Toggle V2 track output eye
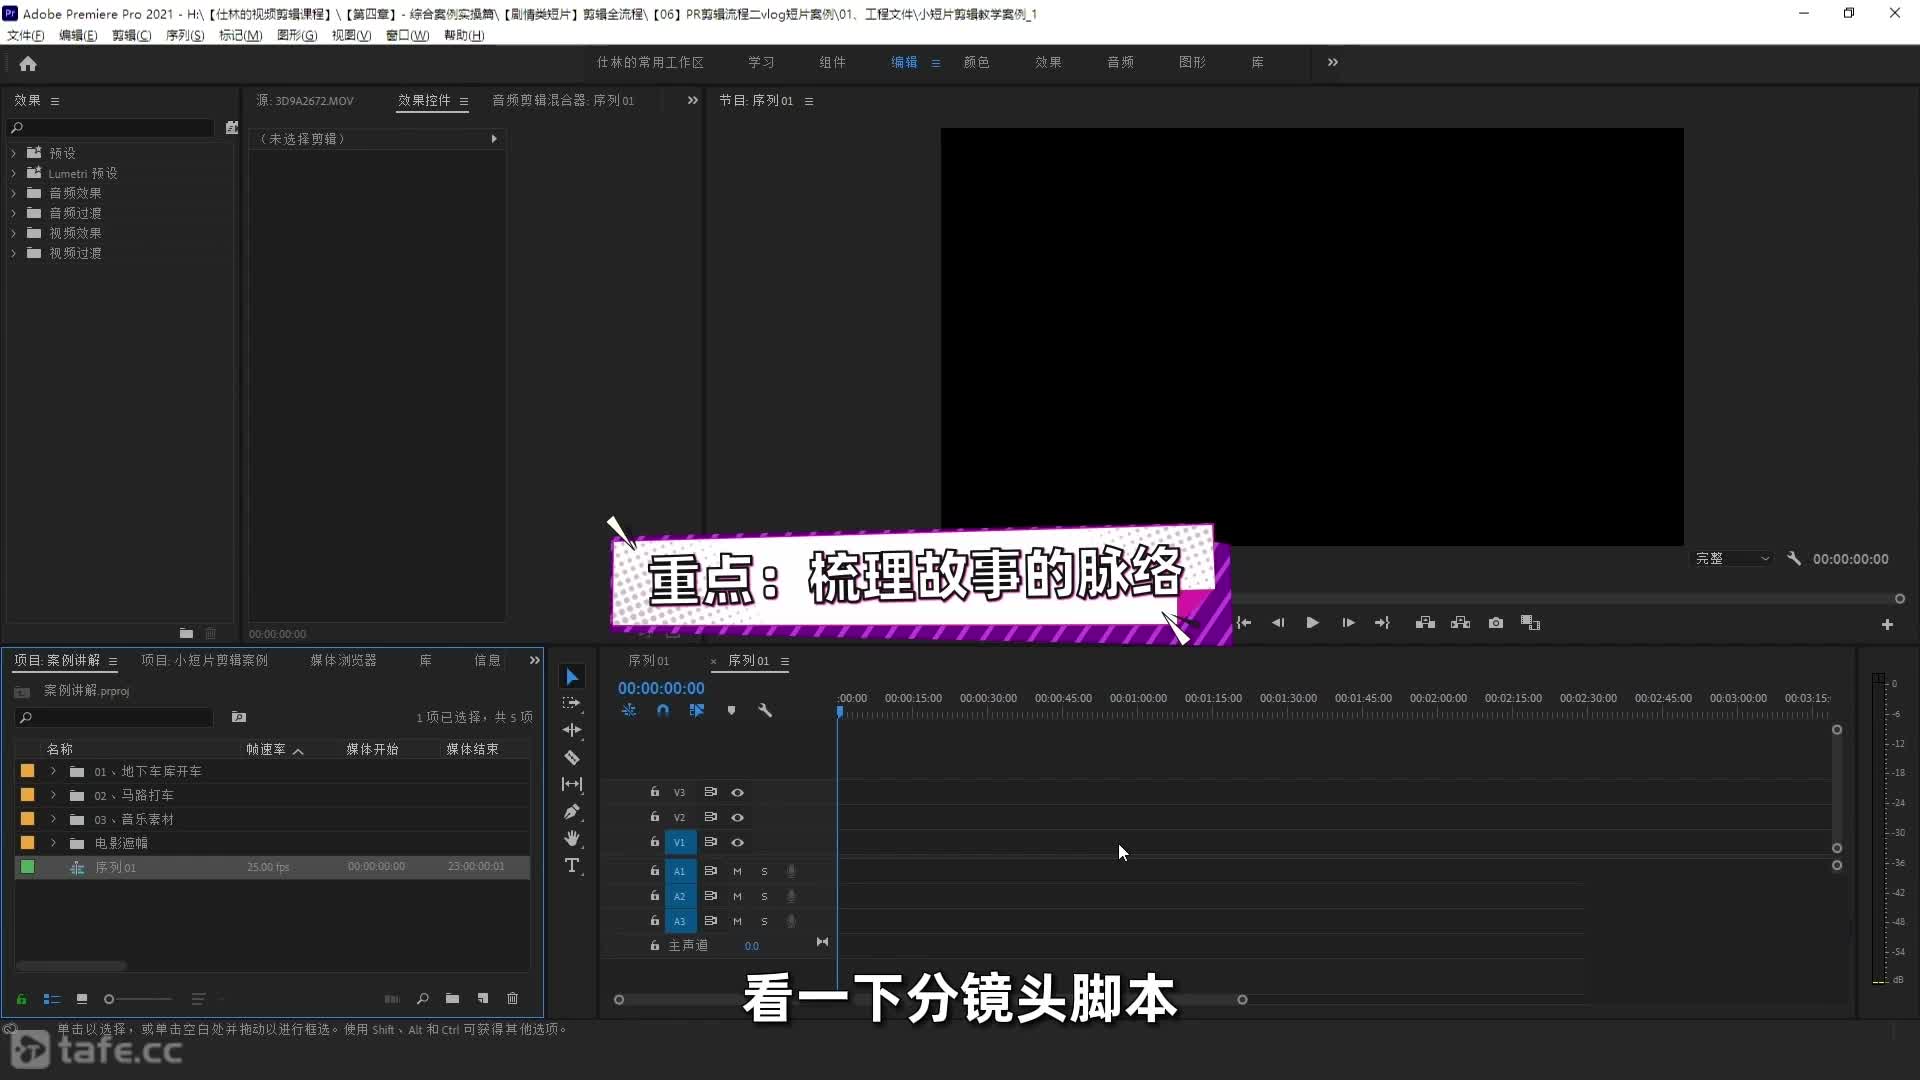The height and width of the screenshot is (1080, 1920). (x=737, y=817)
